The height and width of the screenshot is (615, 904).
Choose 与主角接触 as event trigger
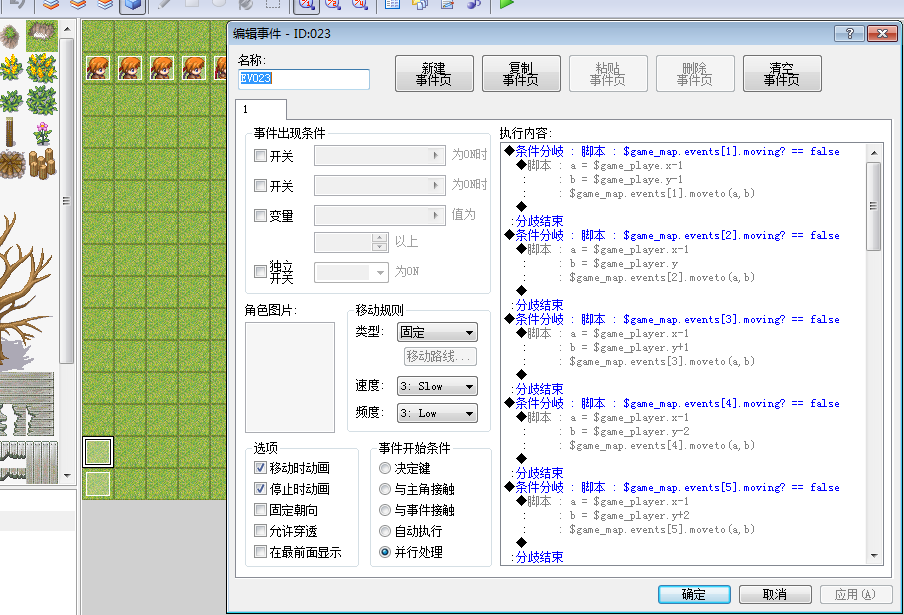pos(385,489)
